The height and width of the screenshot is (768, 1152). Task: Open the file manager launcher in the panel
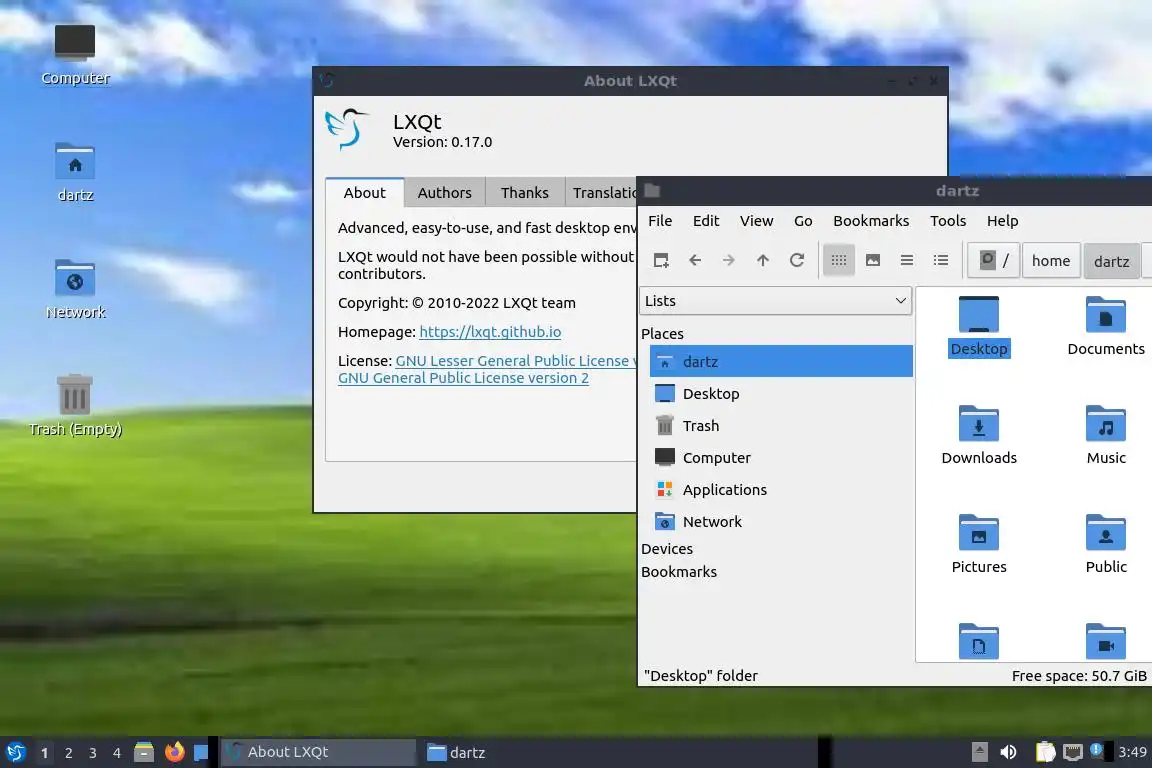144,752
